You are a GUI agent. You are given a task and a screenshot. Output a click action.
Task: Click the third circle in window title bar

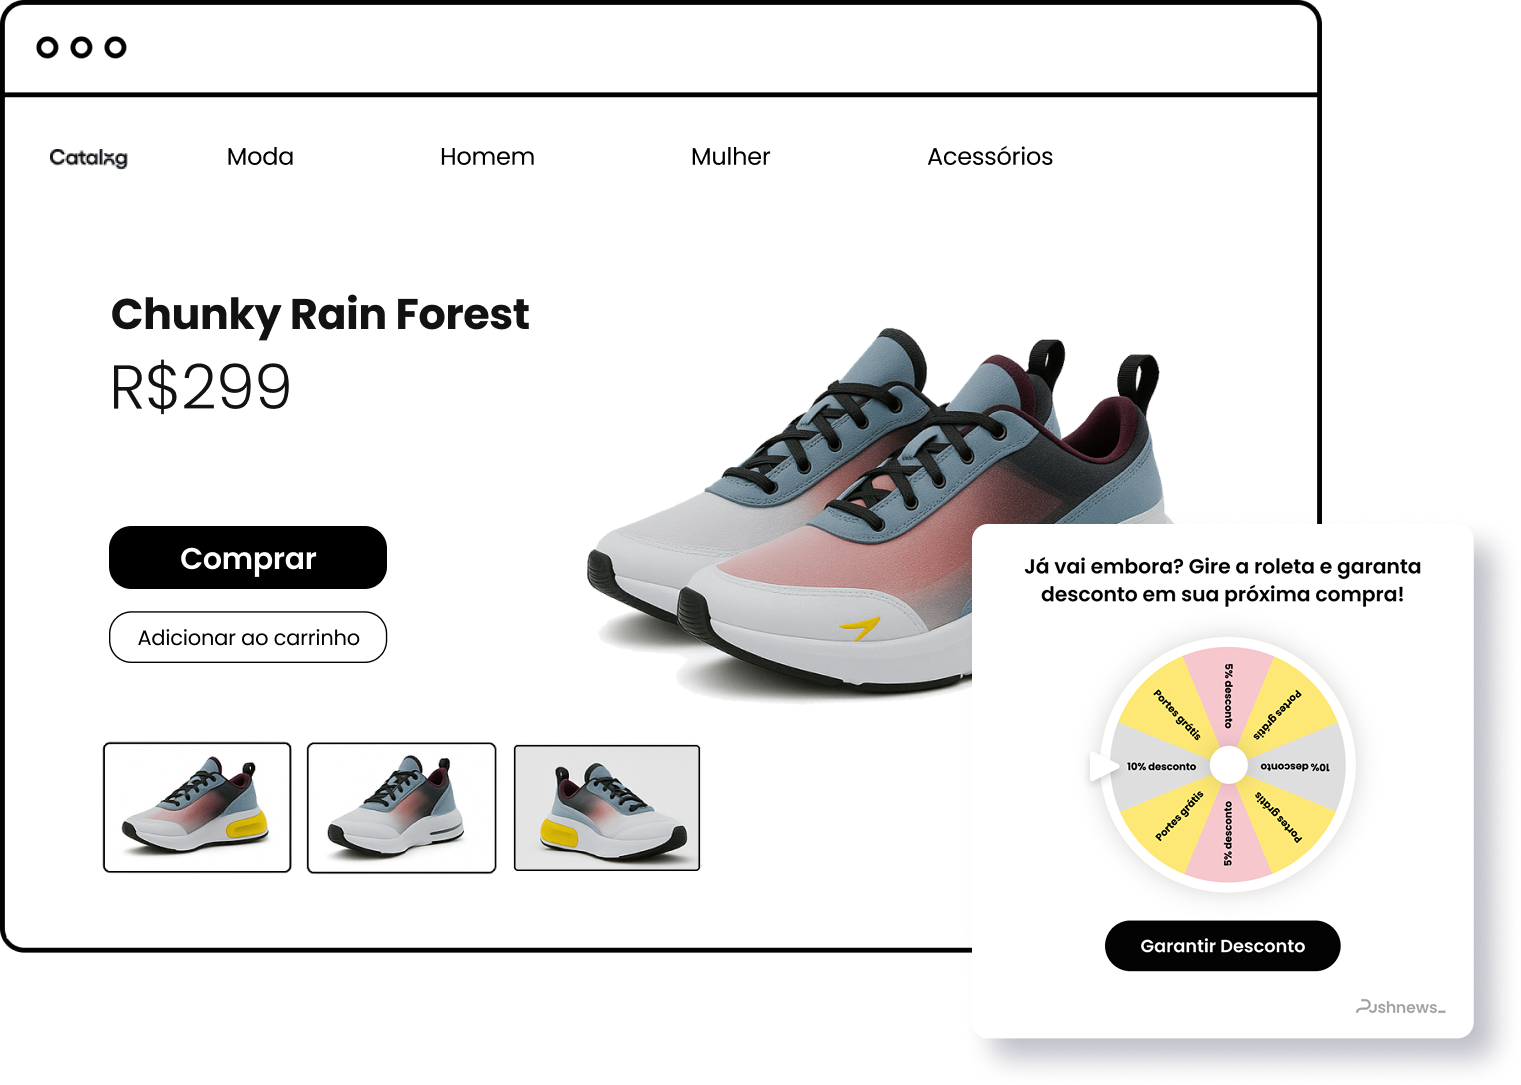coord(116,47)
